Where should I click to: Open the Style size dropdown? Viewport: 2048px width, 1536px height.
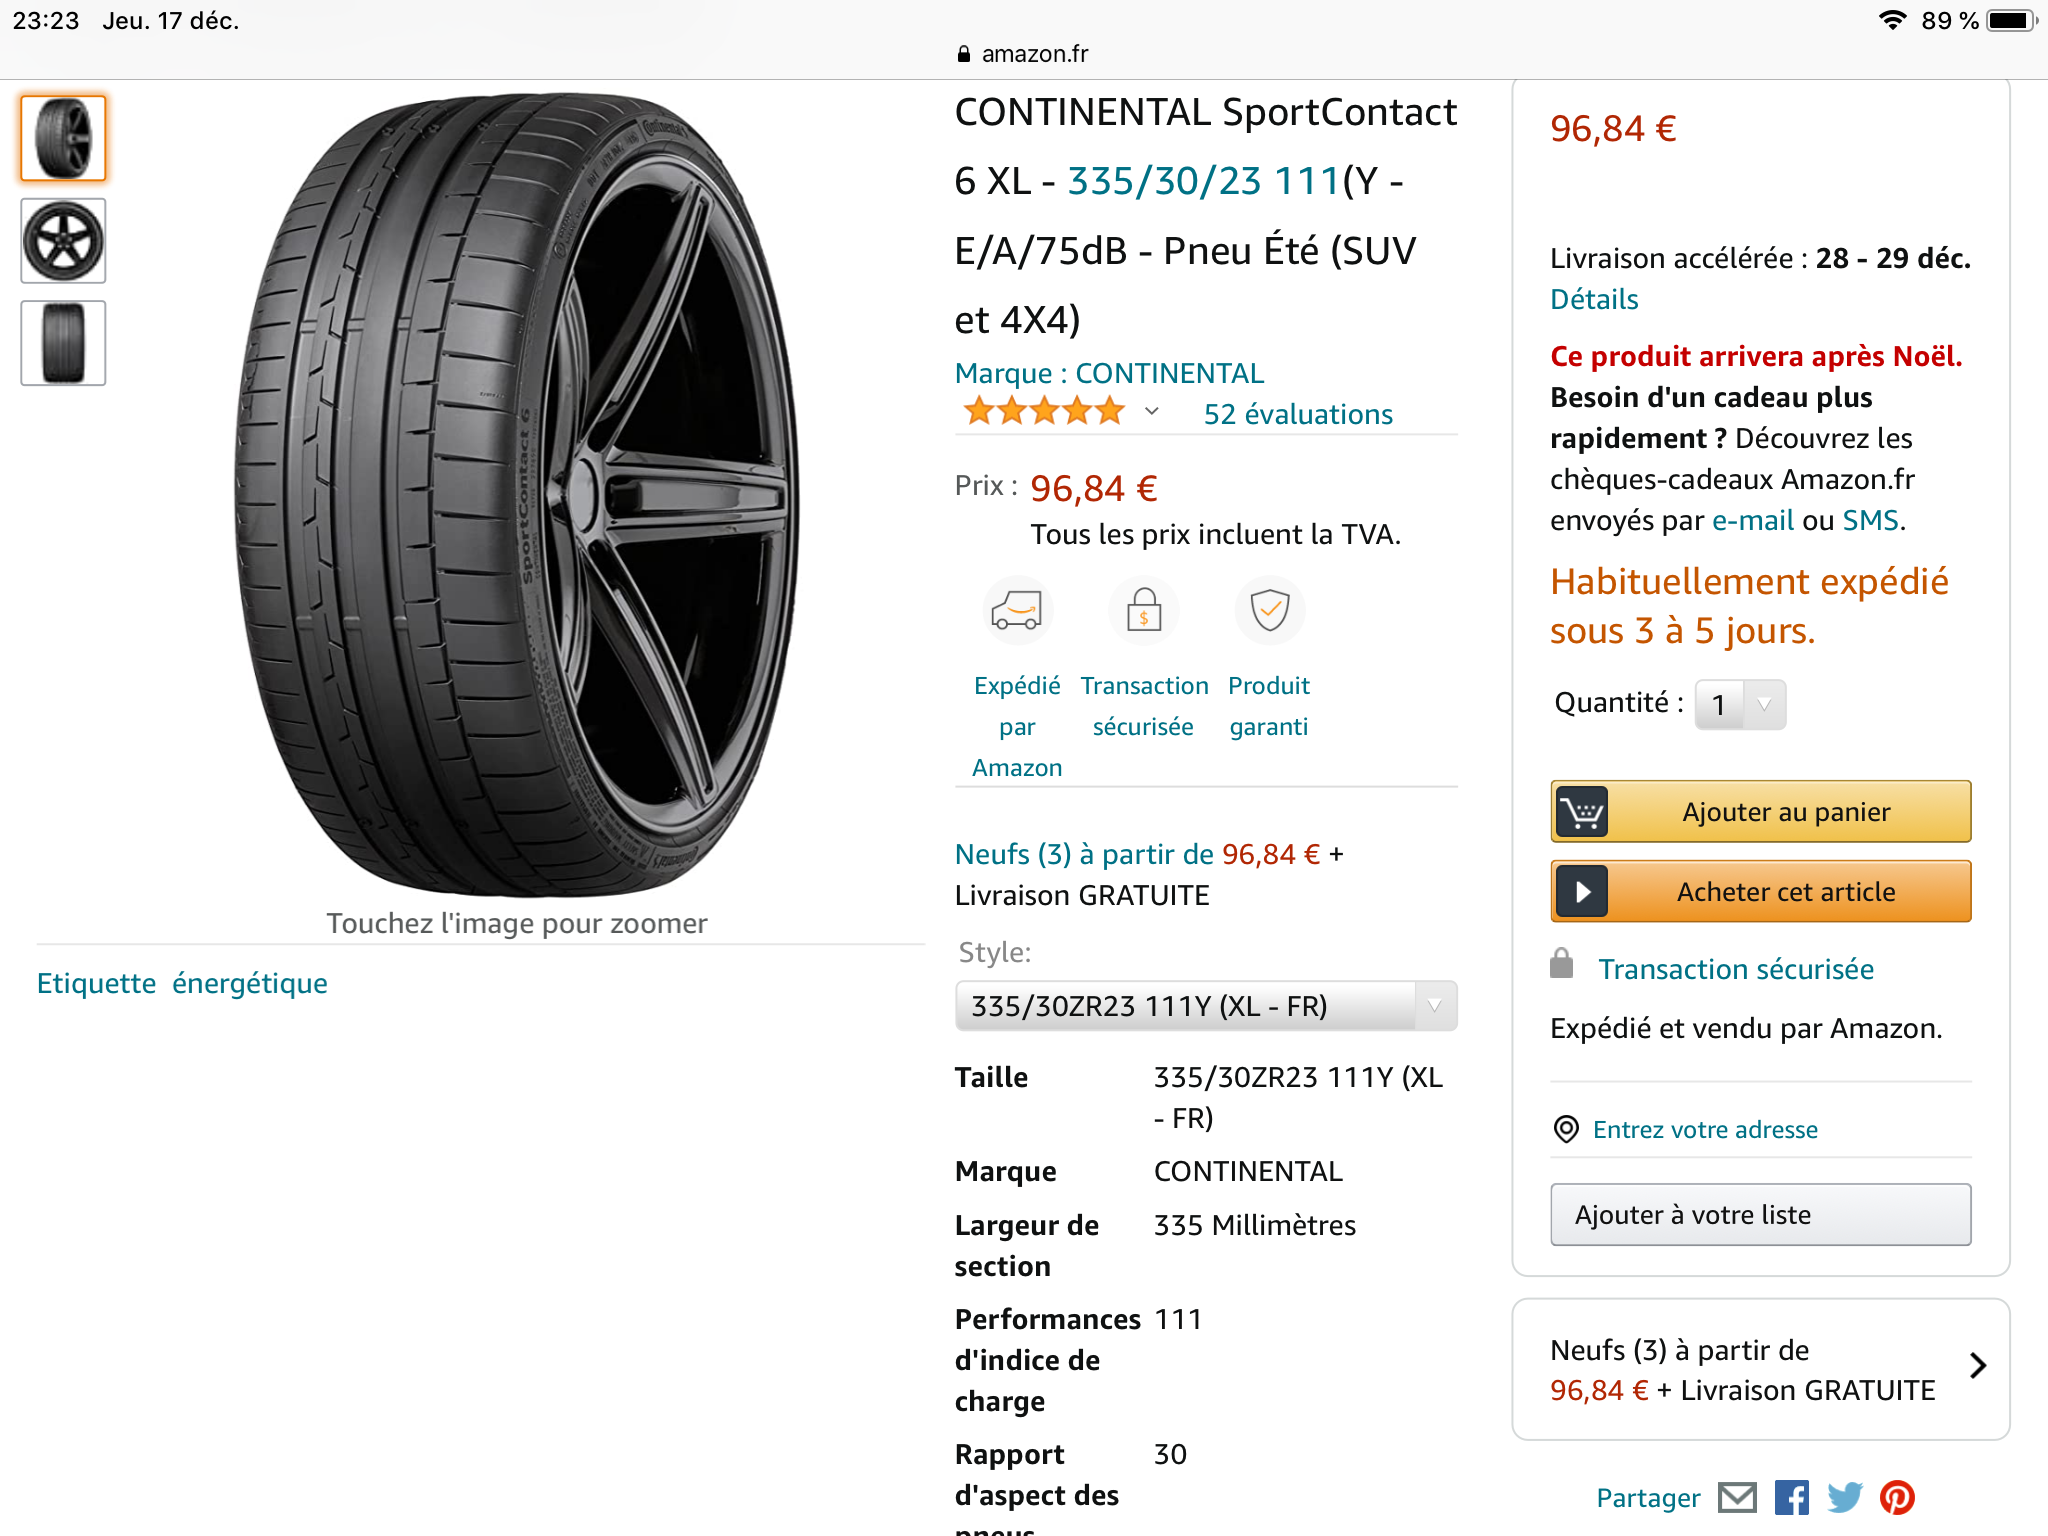tap(1205, 1006)
